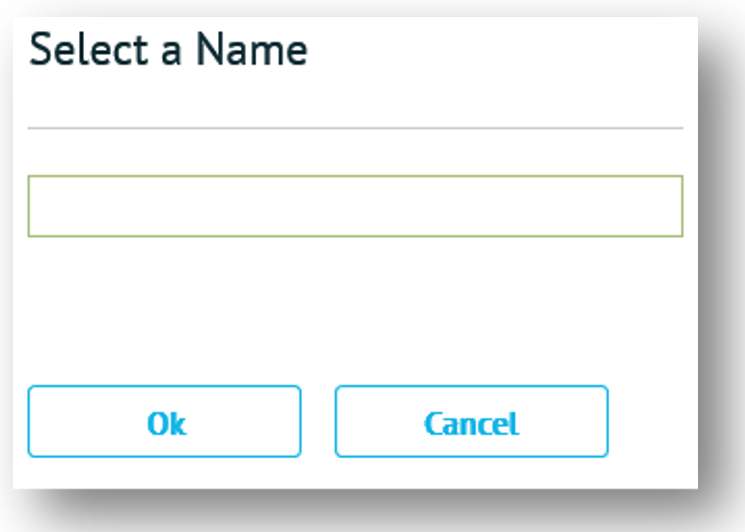Click the Ok button
The image size is (745, 532).
click(164, 422)
